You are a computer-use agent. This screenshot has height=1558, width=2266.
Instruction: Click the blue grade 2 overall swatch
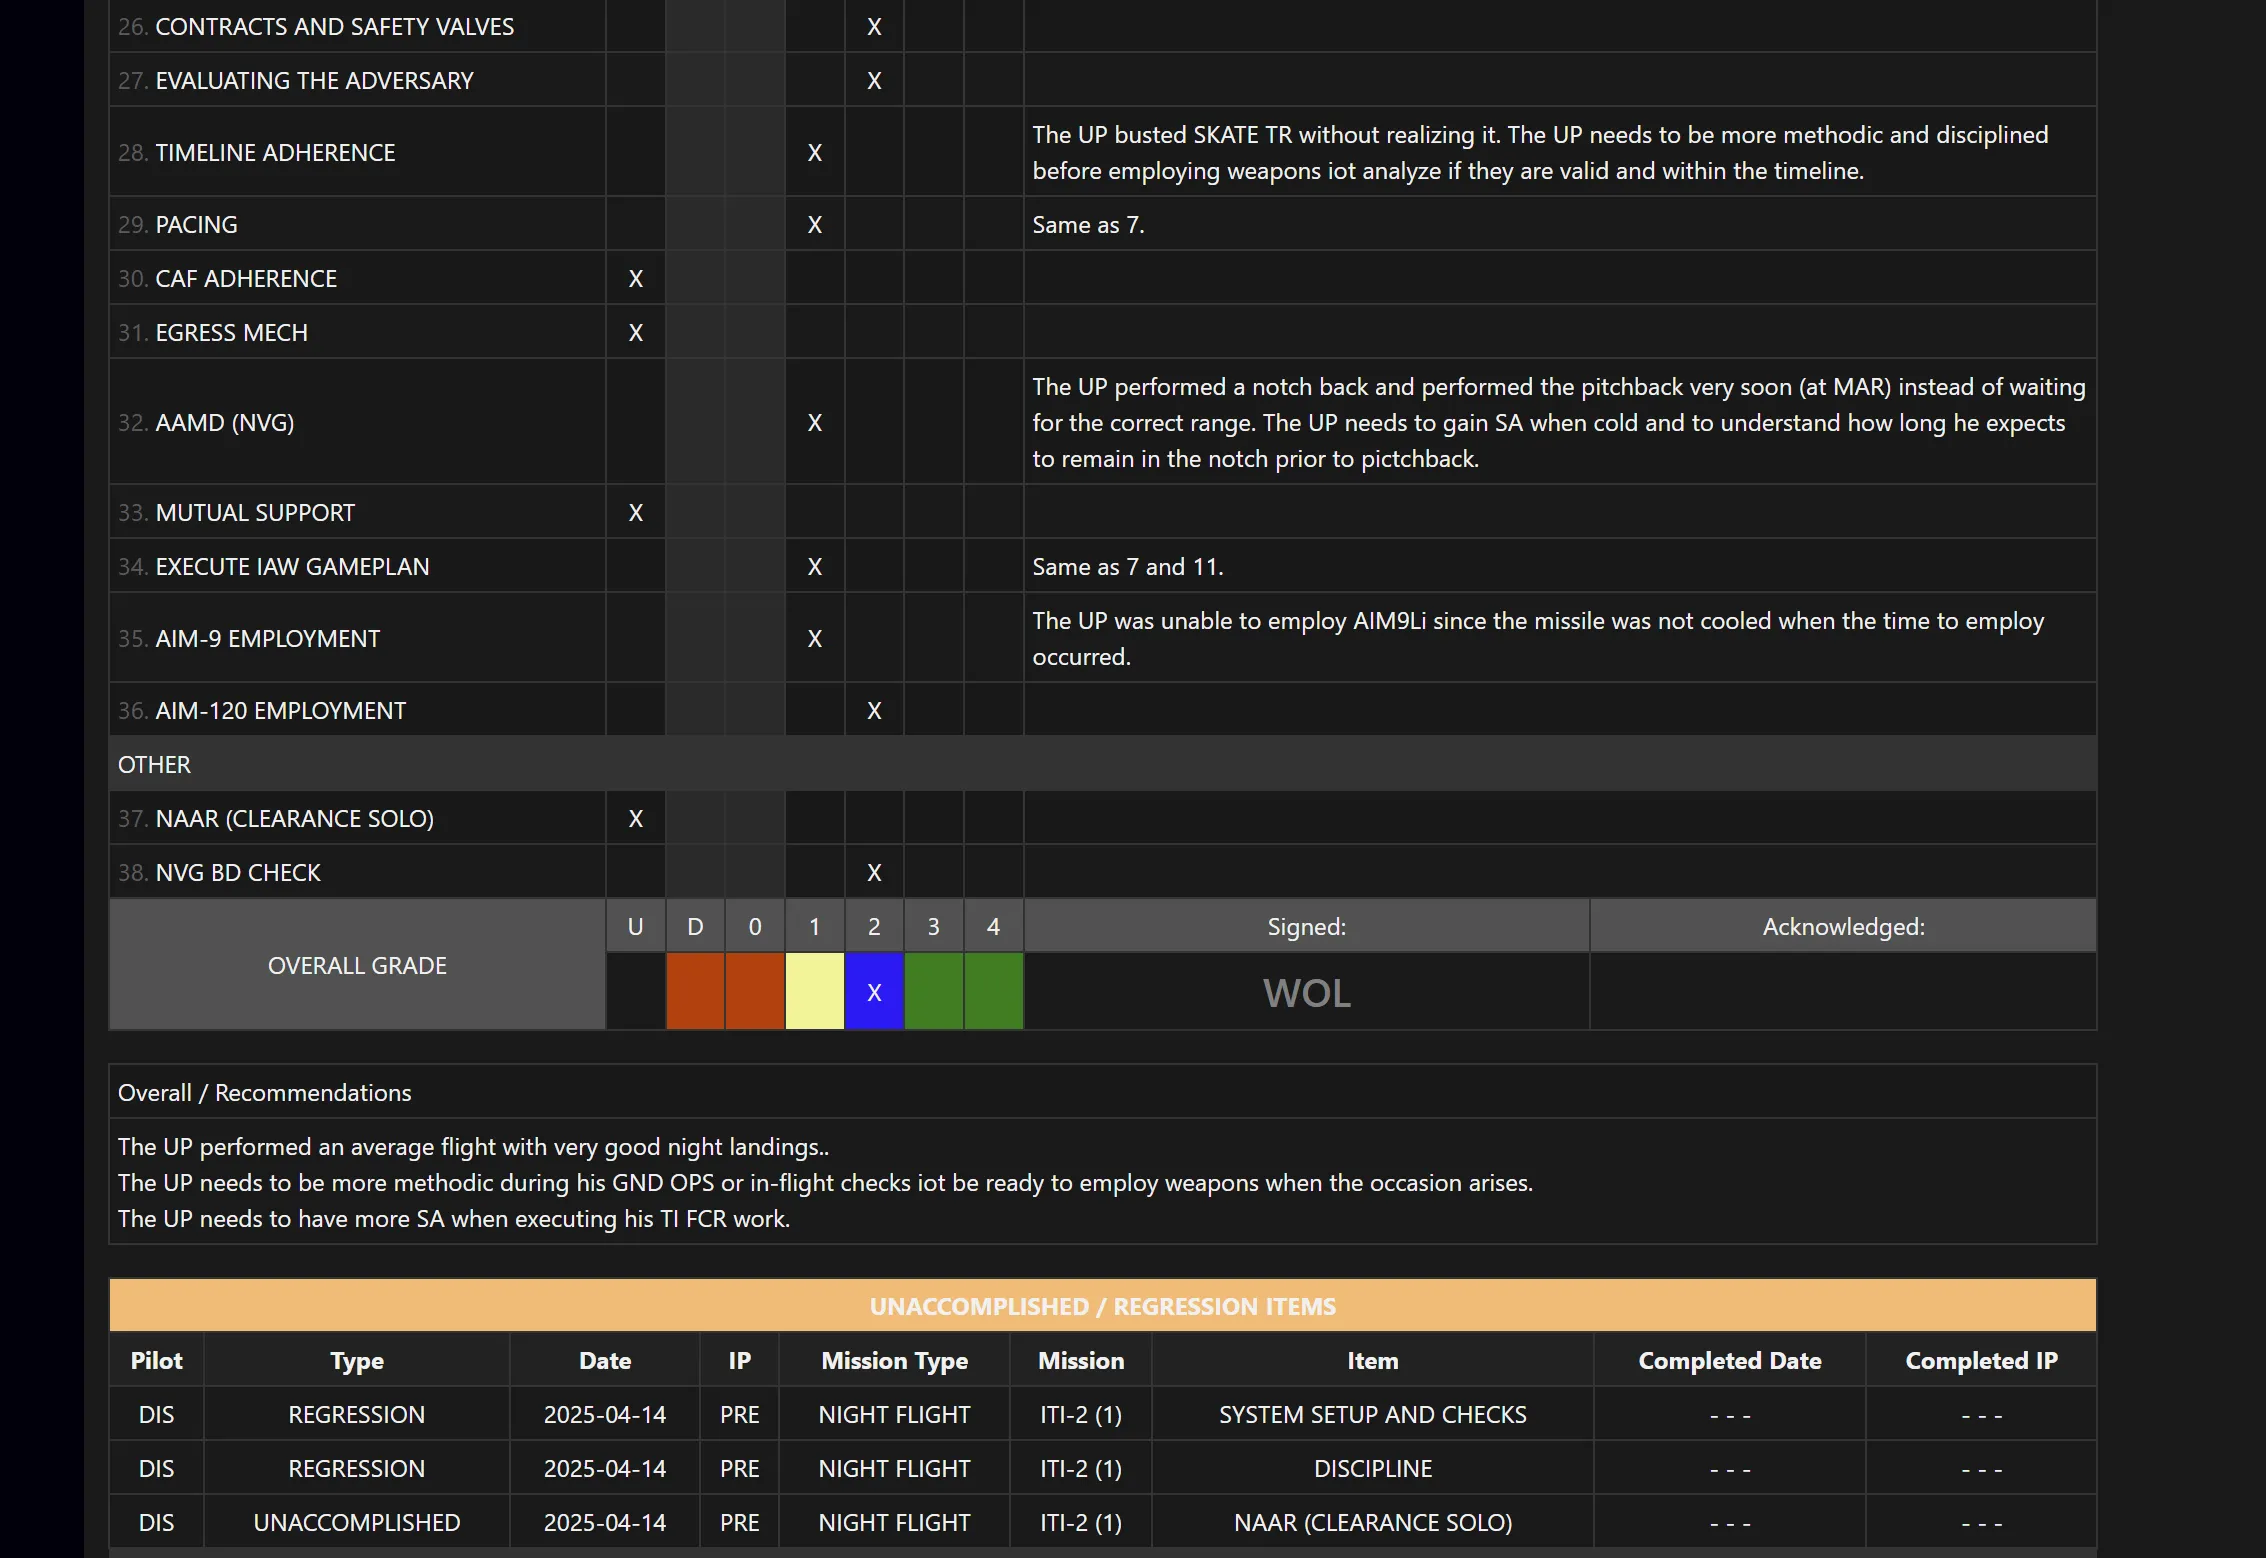click(x=874, y=991)
